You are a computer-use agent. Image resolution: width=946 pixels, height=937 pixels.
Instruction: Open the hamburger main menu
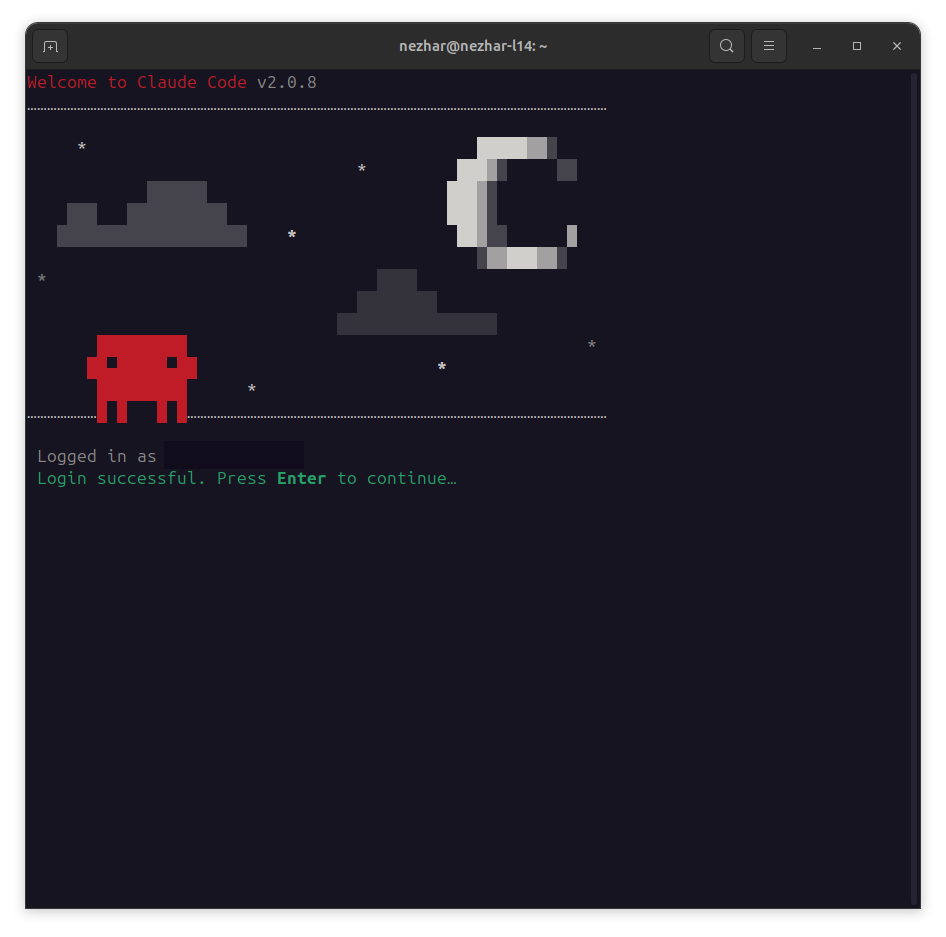point(769,46)
